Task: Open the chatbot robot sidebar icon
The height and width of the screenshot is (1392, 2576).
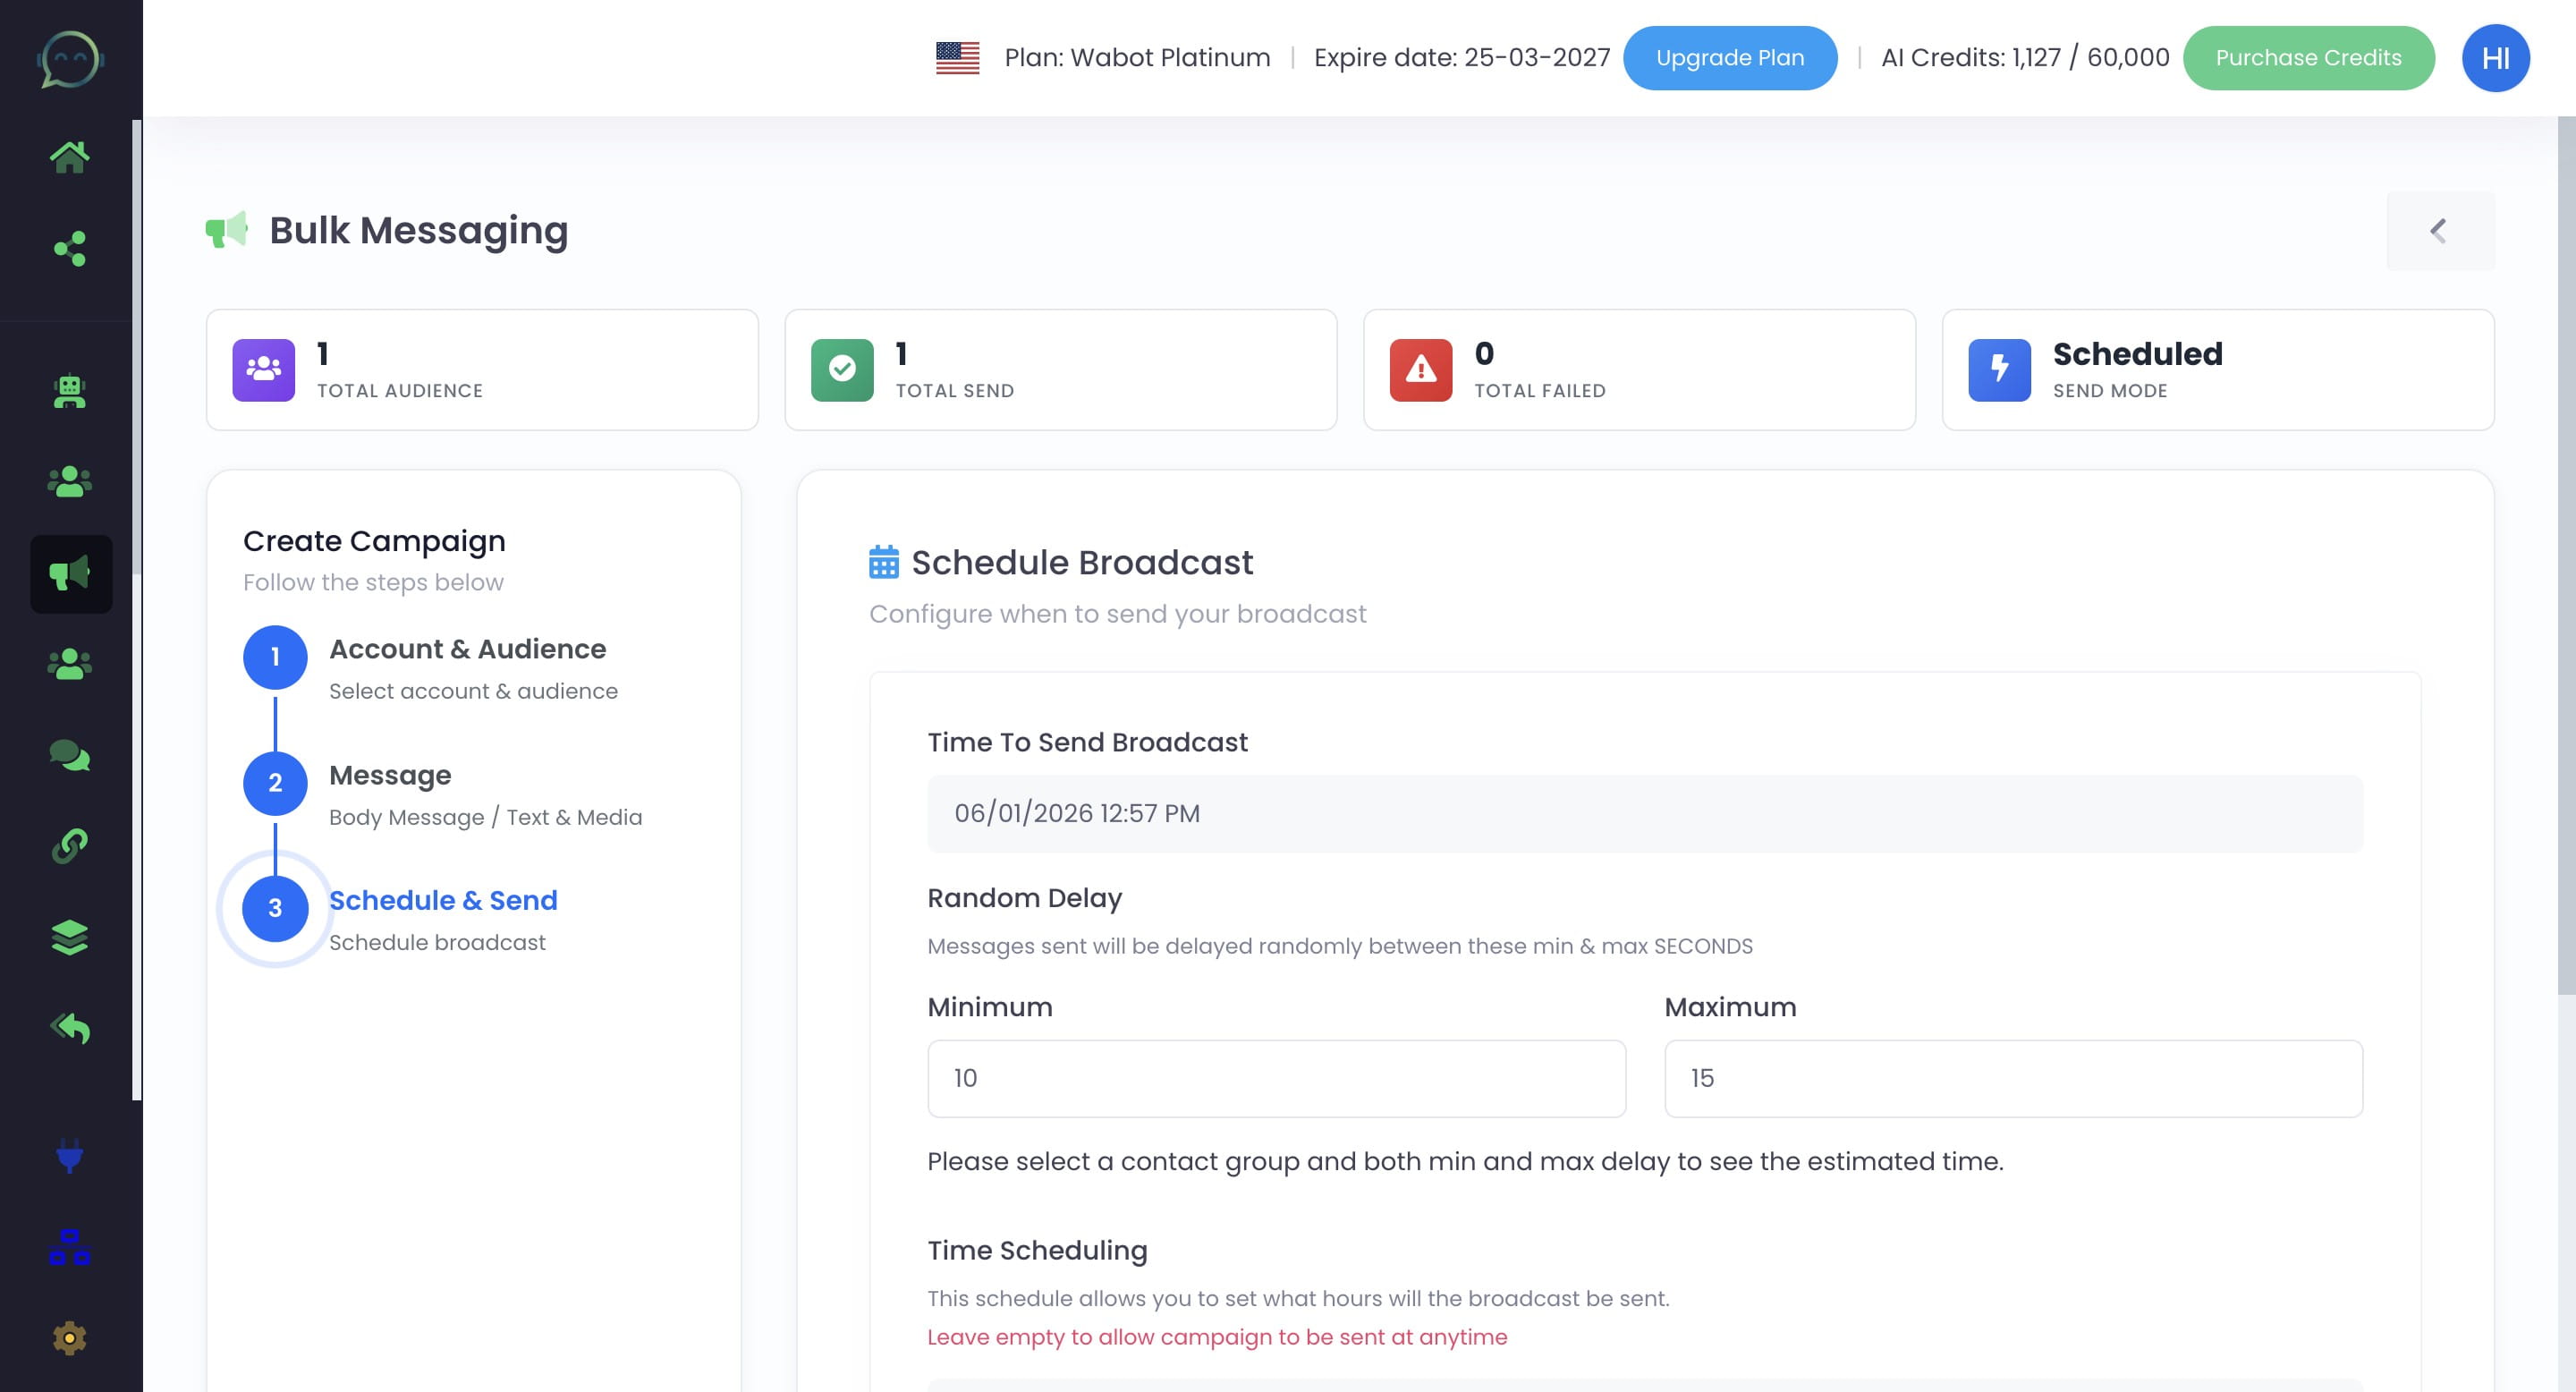Action: (x=69, y=391)
